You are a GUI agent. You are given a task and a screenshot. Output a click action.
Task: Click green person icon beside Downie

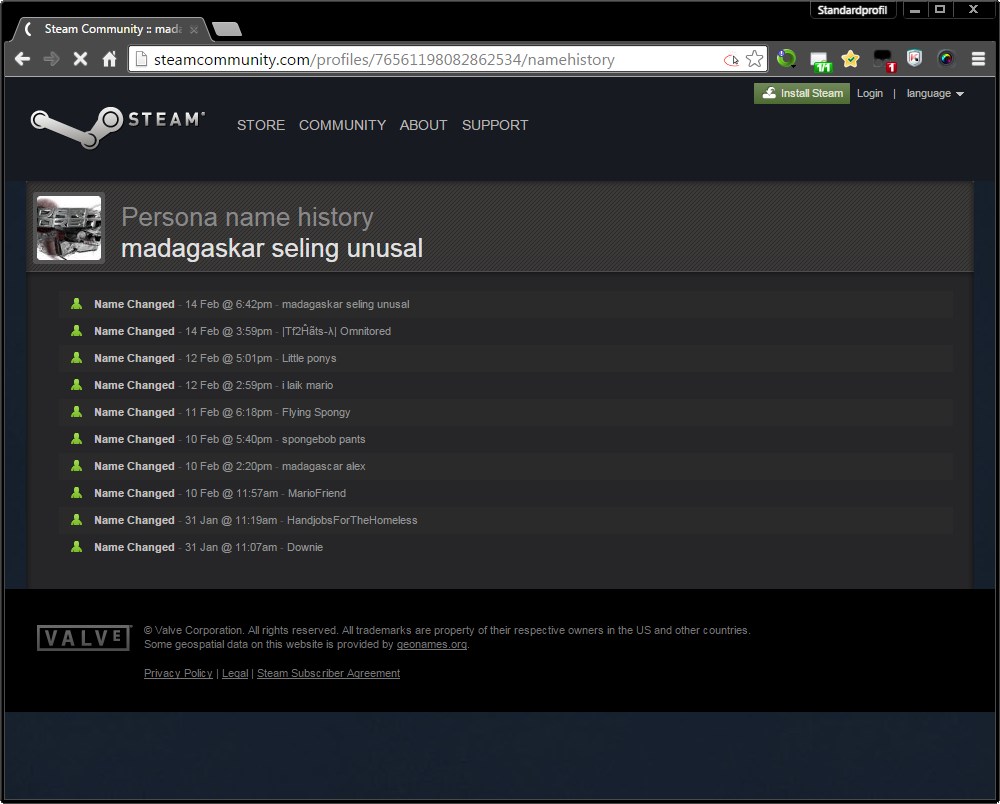click(77, 546)
